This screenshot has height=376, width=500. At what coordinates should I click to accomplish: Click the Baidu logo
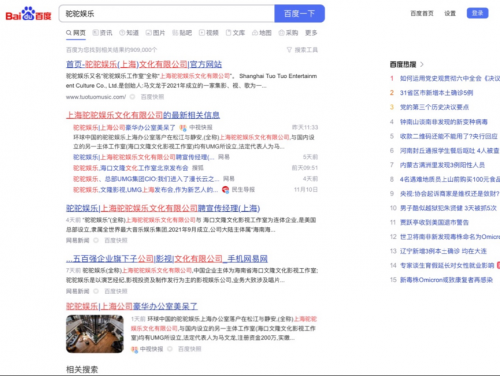pyautogui.click(x=28, y=14)
